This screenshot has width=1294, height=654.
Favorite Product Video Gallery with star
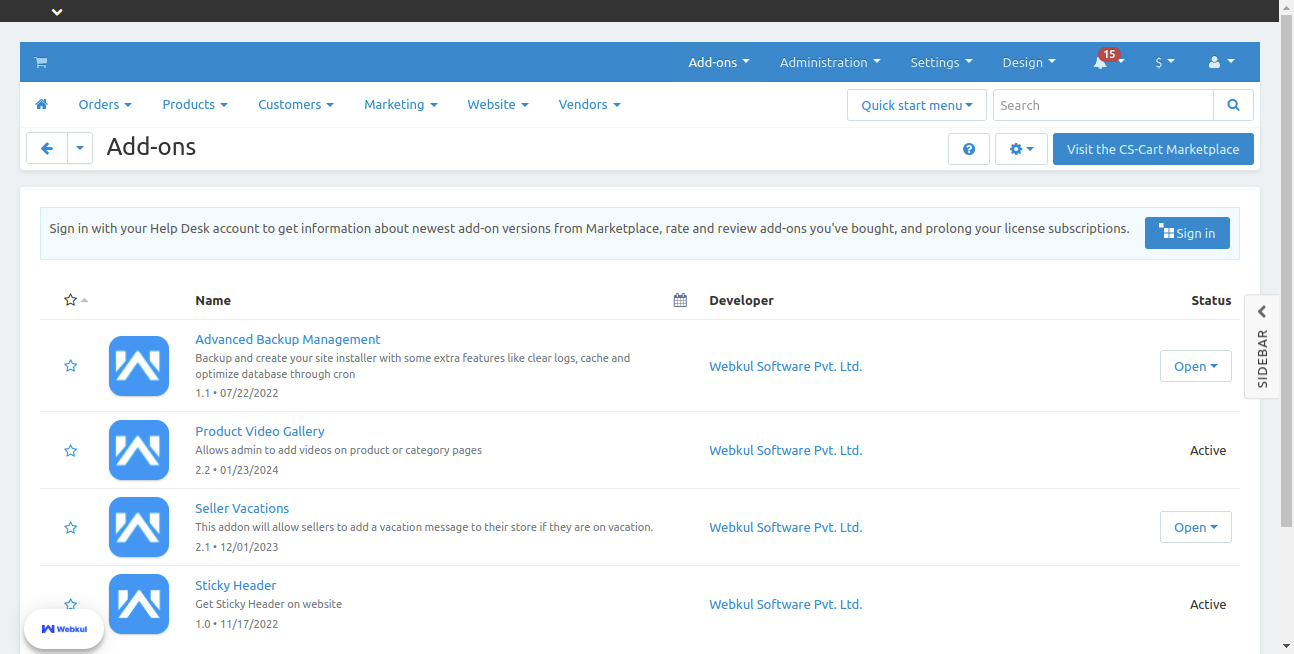pyautogui.click(x=70, y=450)
